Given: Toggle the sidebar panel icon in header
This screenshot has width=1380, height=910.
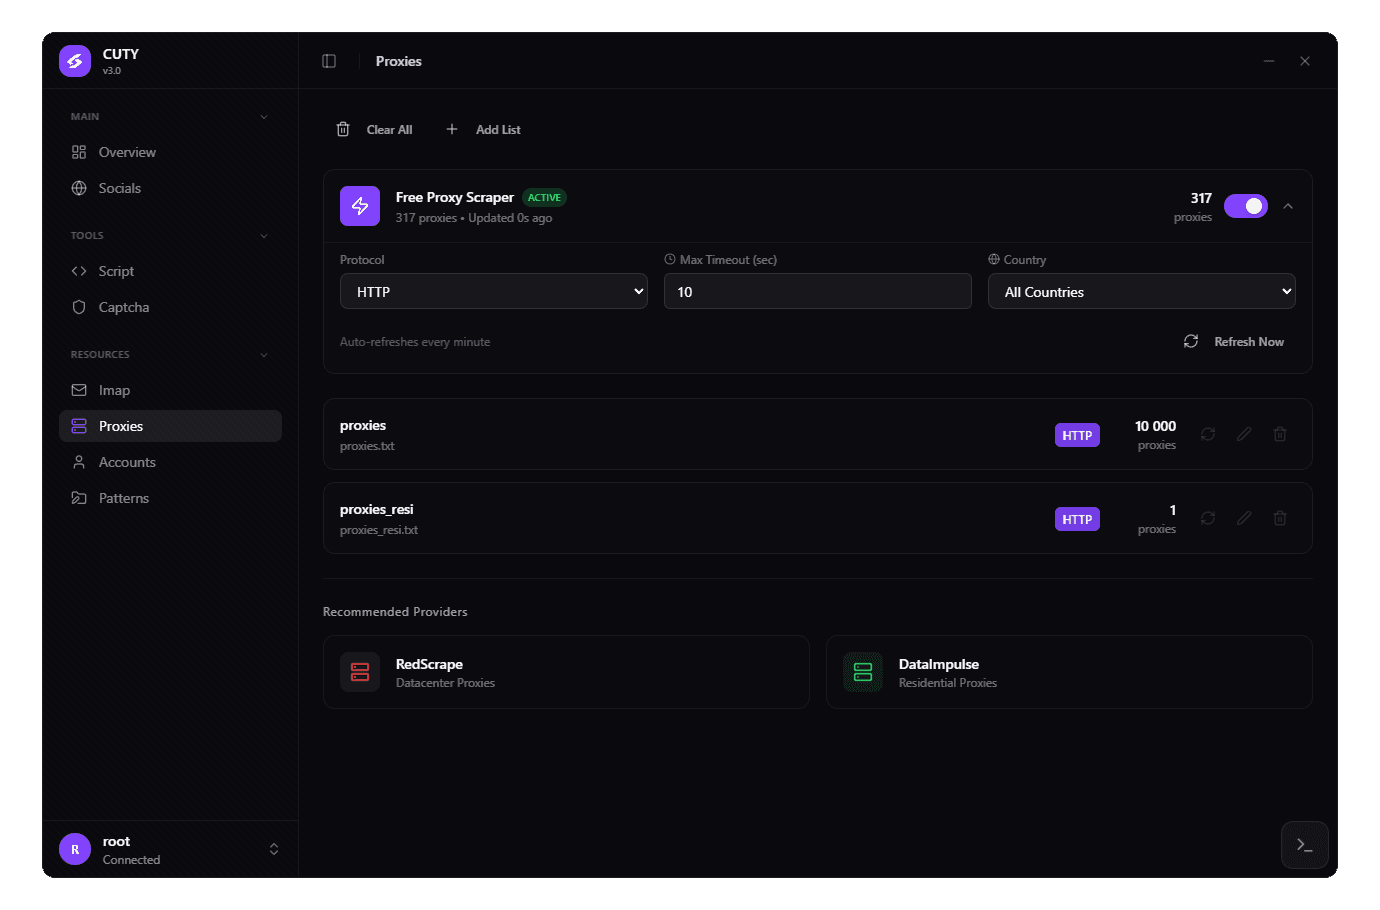Looking at the screenshot, I should click(x=329, y=61).
